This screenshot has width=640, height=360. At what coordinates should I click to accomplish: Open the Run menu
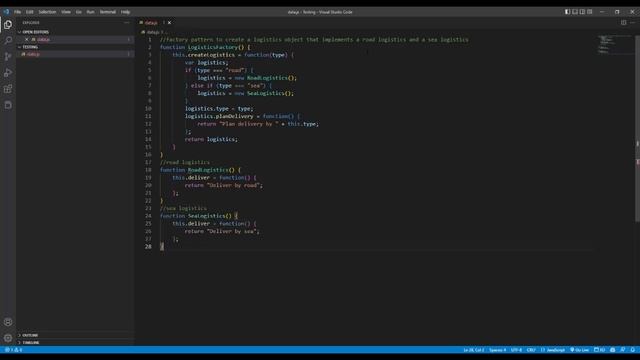tap(91, 12)
